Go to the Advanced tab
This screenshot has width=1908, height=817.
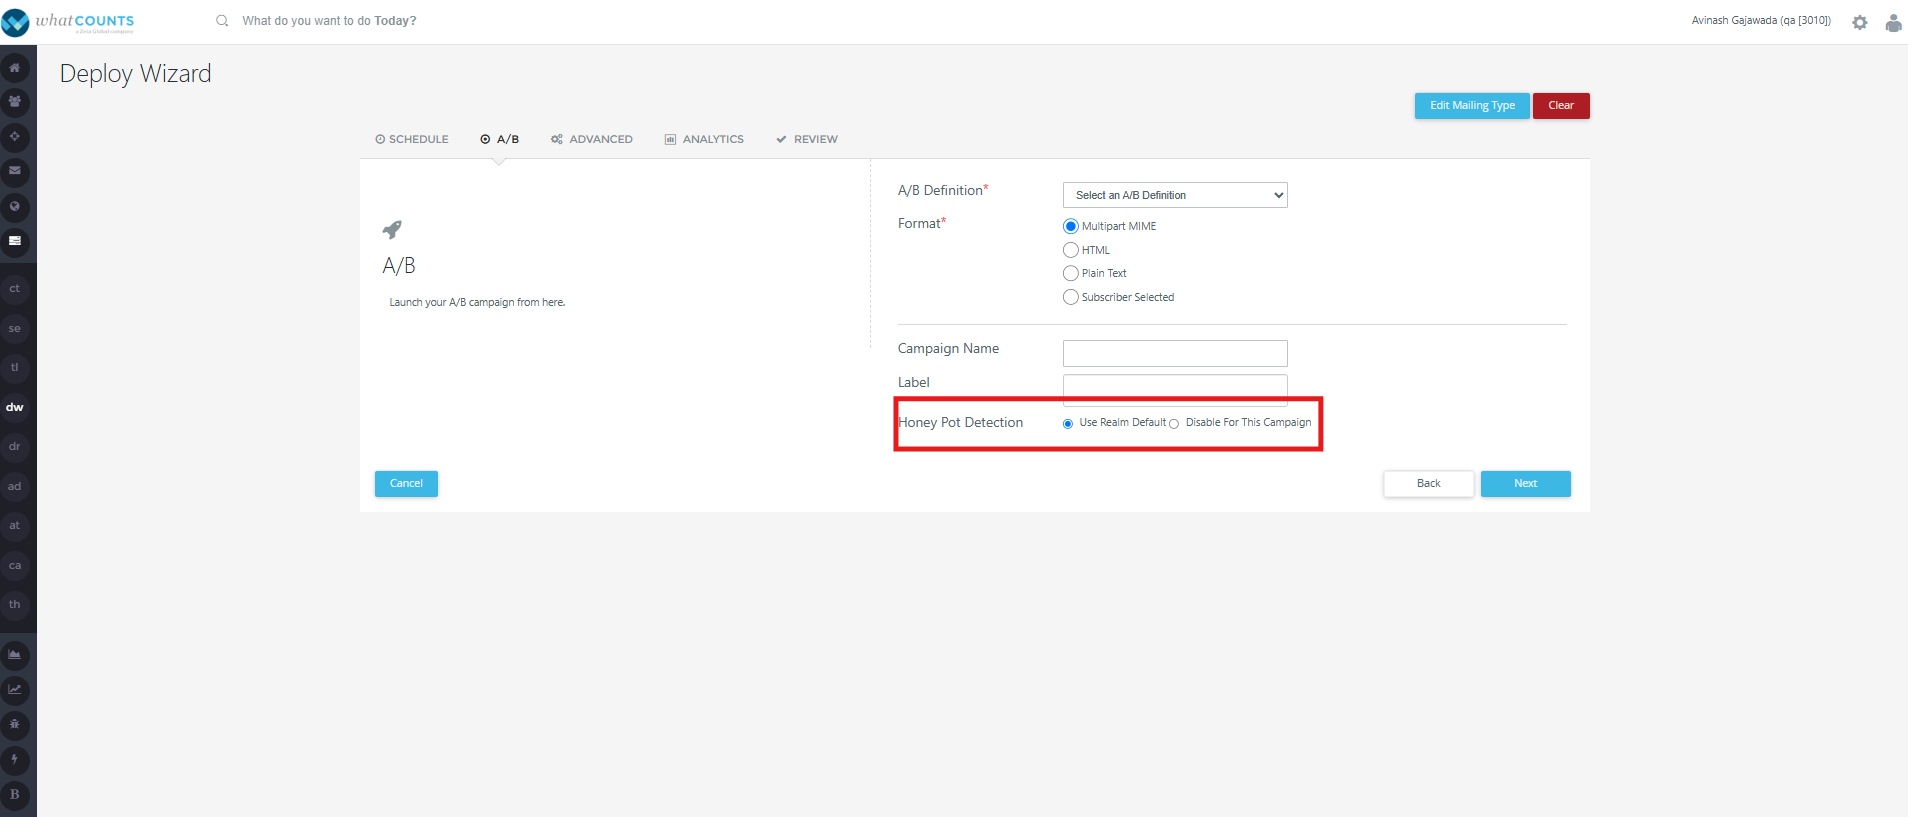592,139
